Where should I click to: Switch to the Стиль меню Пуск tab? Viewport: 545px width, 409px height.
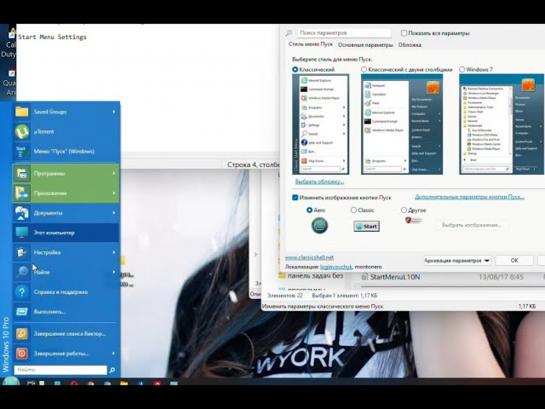tap(310, 44)
